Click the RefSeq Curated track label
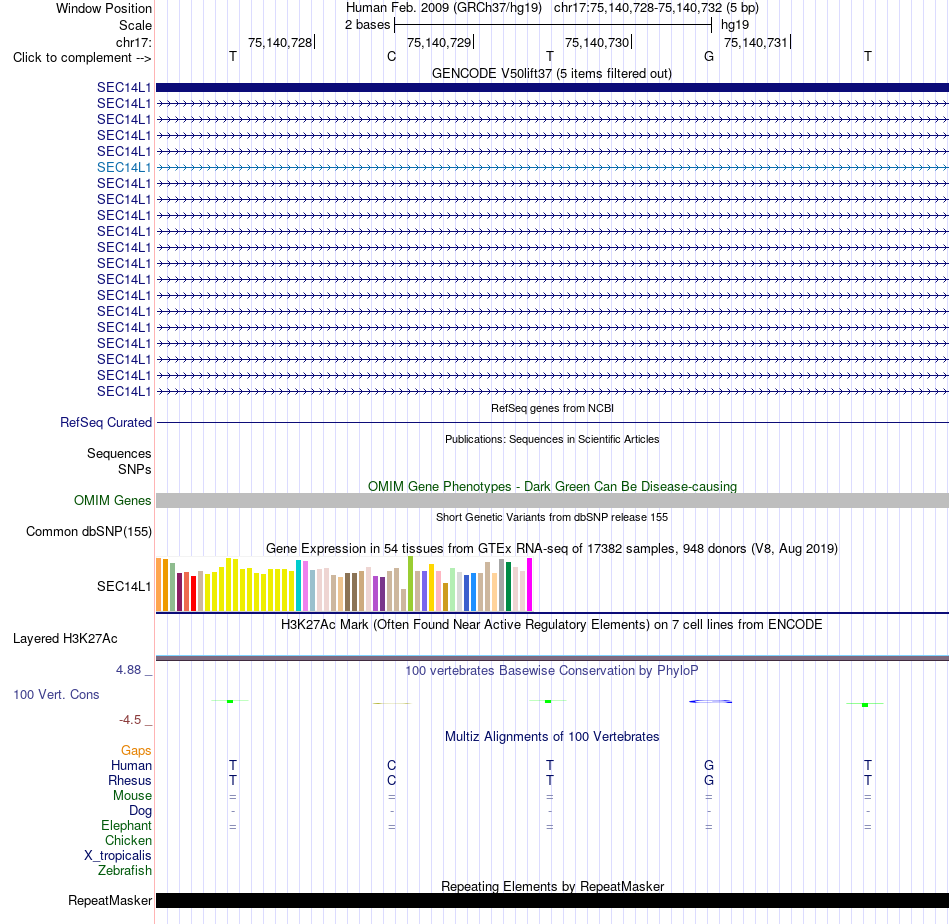 pos(105,422)
